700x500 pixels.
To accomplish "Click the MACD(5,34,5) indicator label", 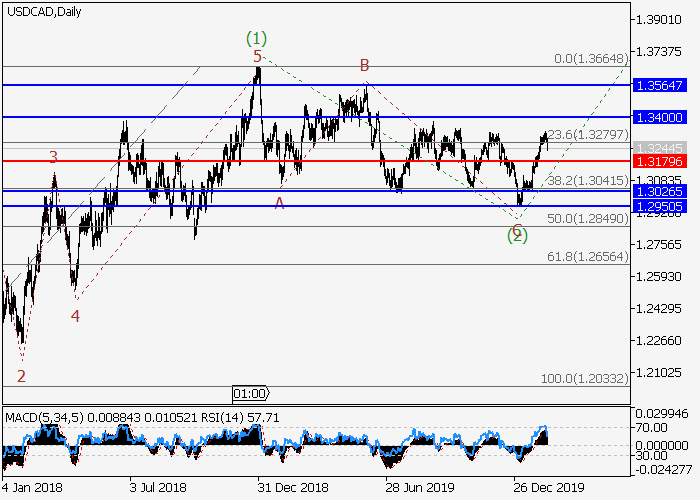I will [x=37, y=415].
